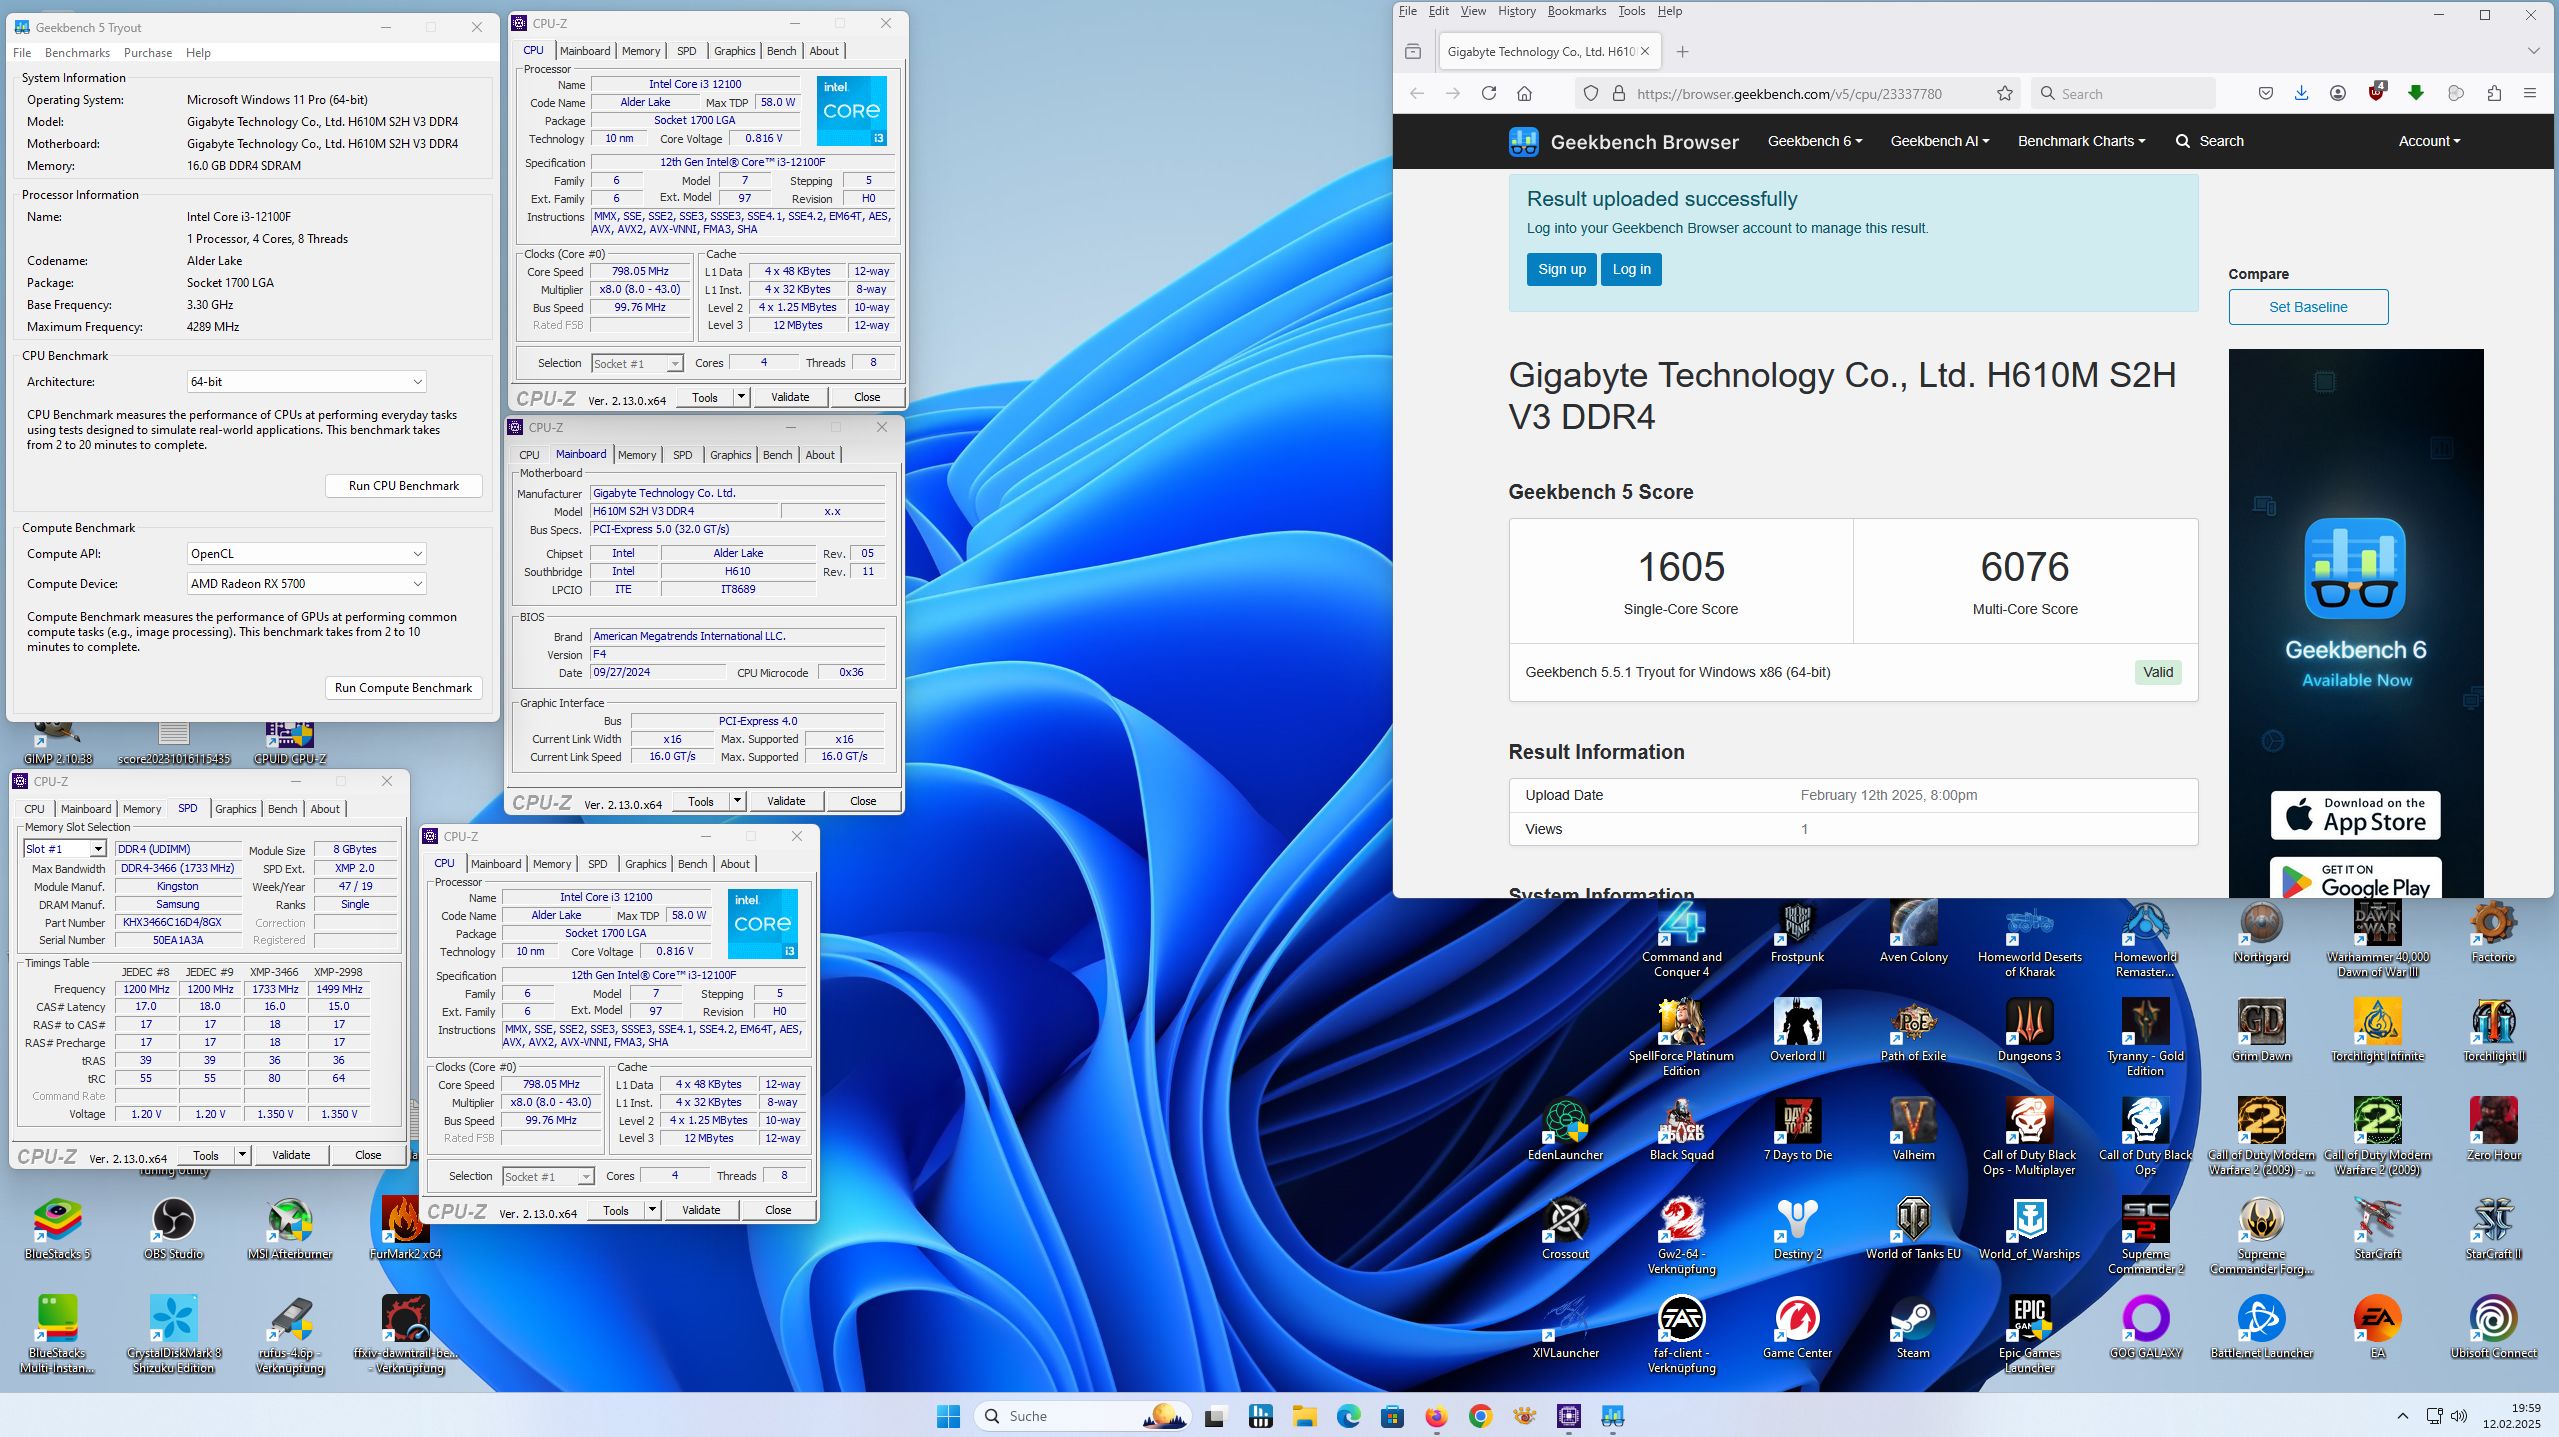2559x1437 pixels.
Task: Select the Epic Games Launcher icon
Action: (x=2029, y=1334)
